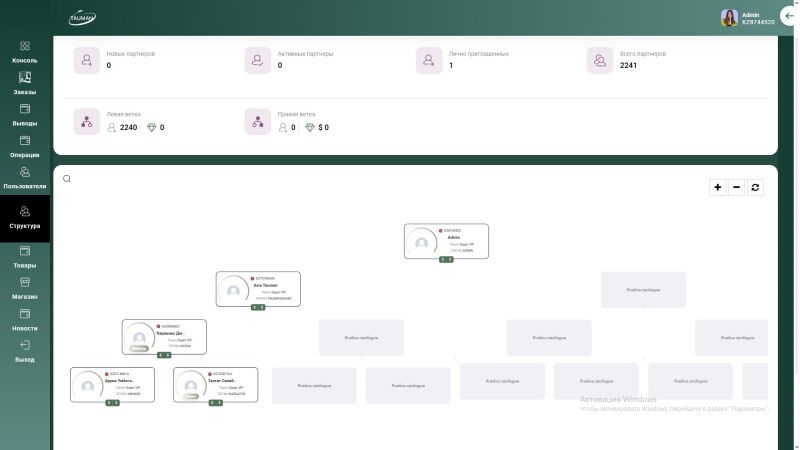Click the TAUMAN logo
Image resolution: width=800 pixels, height=450 pixels.
[82, 17]
